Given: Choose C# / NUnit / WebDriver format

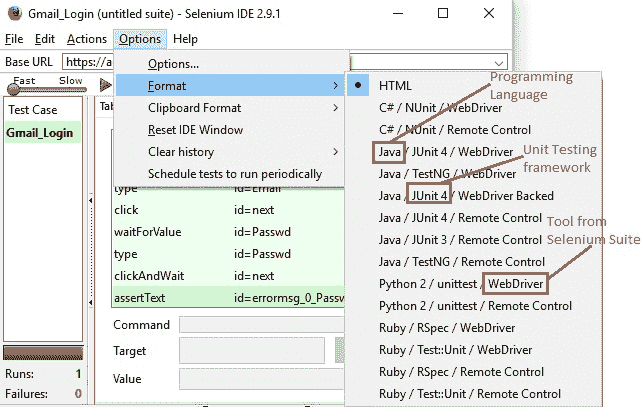Looking at the screenshot, I should pos(440,108).
